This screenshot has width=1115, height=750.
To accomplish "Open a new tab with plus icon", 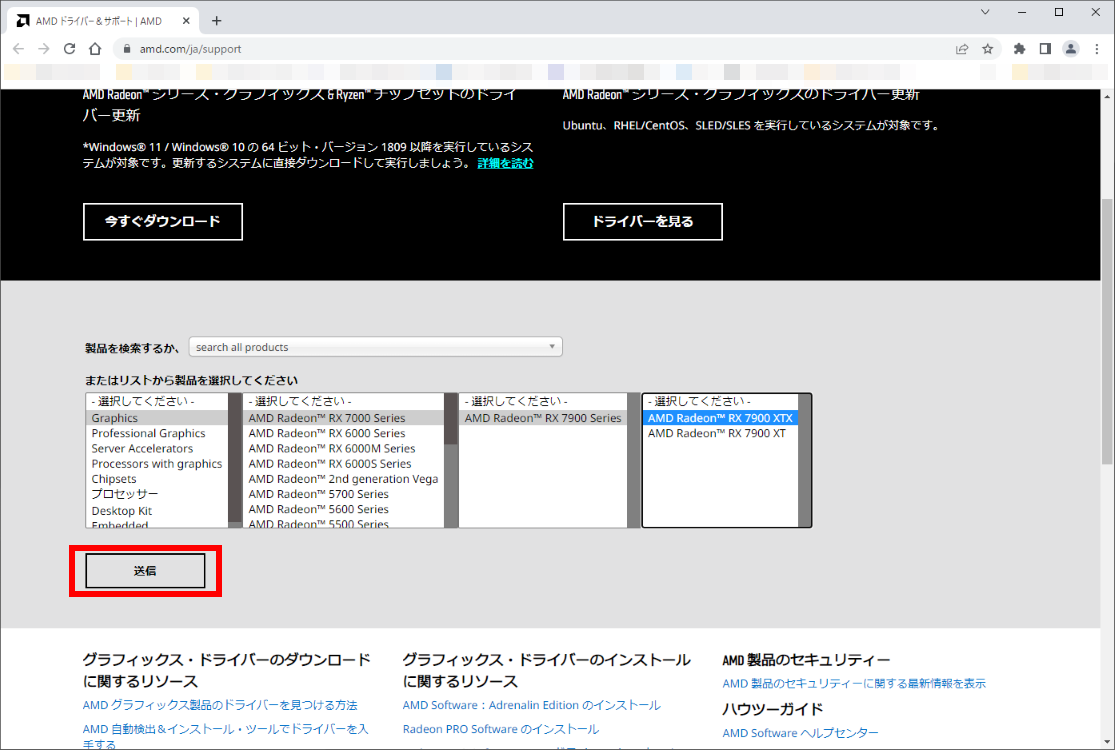I will coord(217,21).
